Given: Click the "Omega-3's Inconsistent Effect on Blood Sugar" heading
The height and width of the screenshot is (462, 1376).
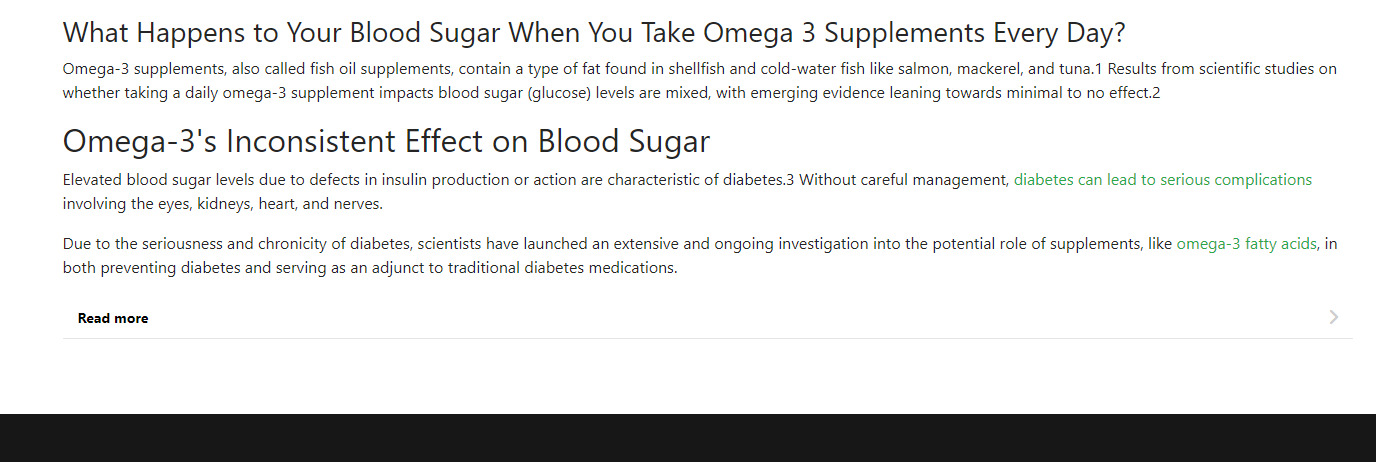Looking at the screenshot, I should point(386,141).
